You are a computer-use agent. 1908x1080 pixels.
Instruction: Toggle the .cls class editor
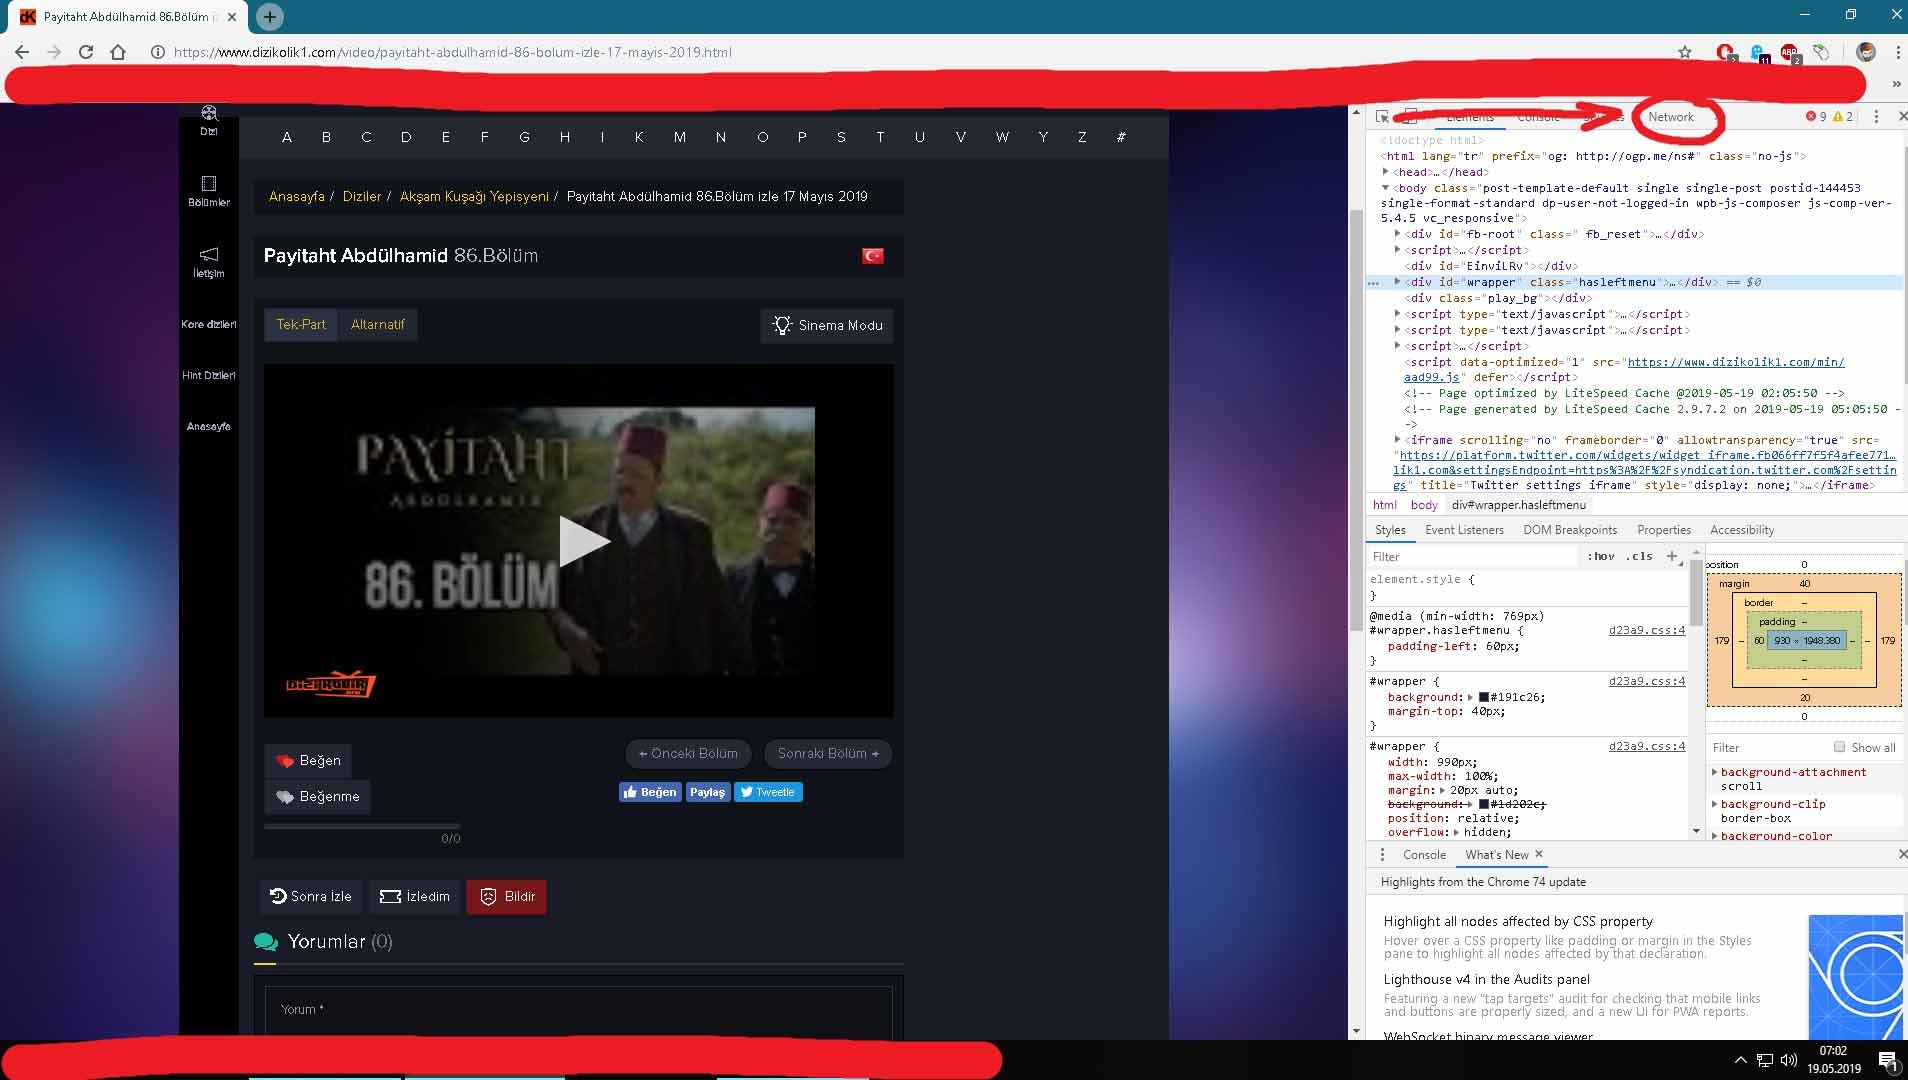coord(1639,557)
